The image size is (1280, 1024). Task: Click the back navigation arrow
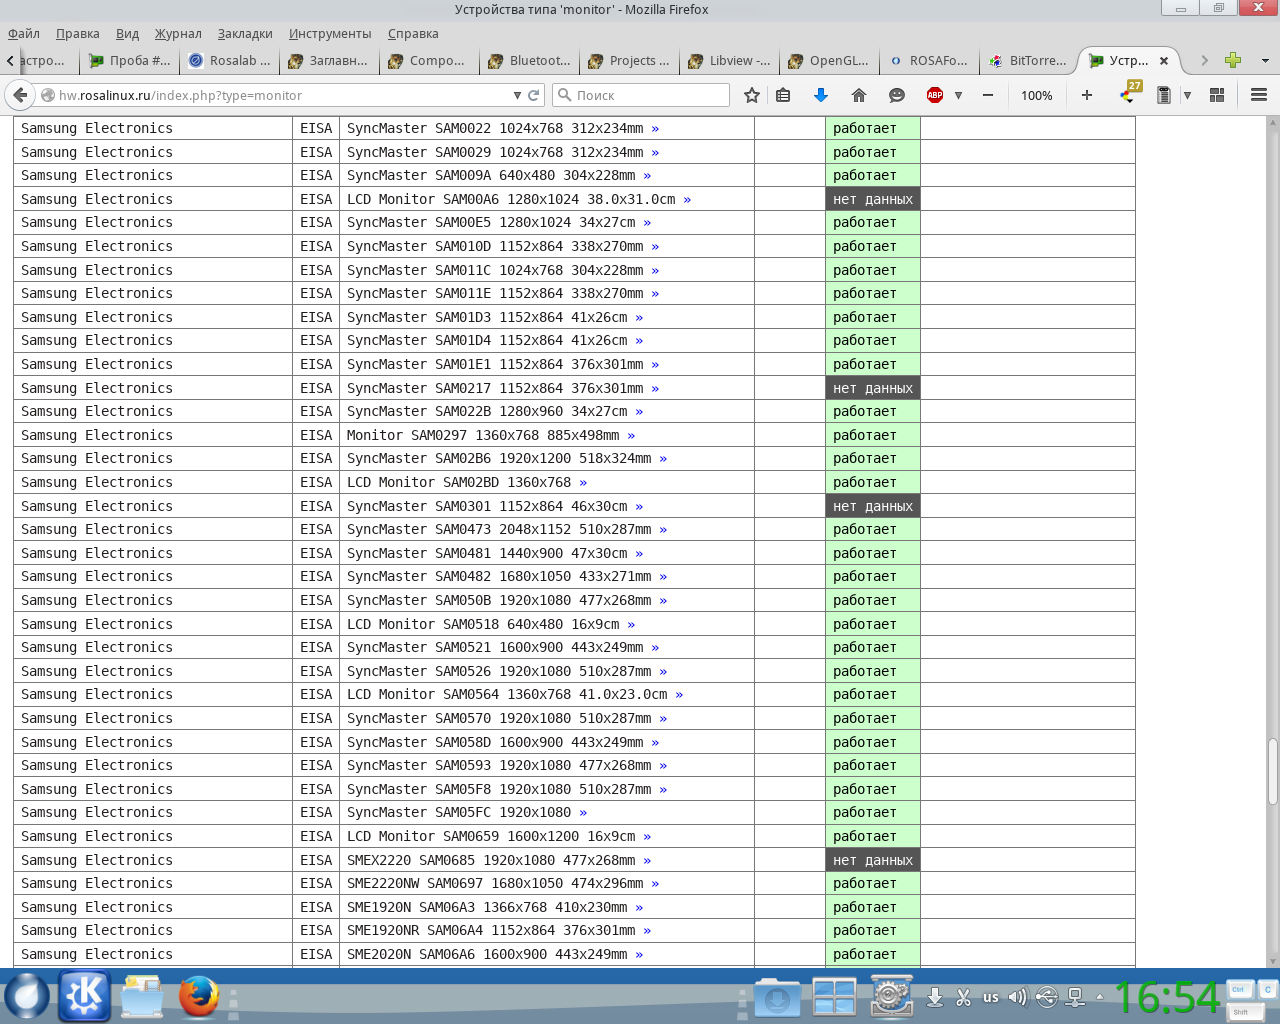(x=20, y=95)
